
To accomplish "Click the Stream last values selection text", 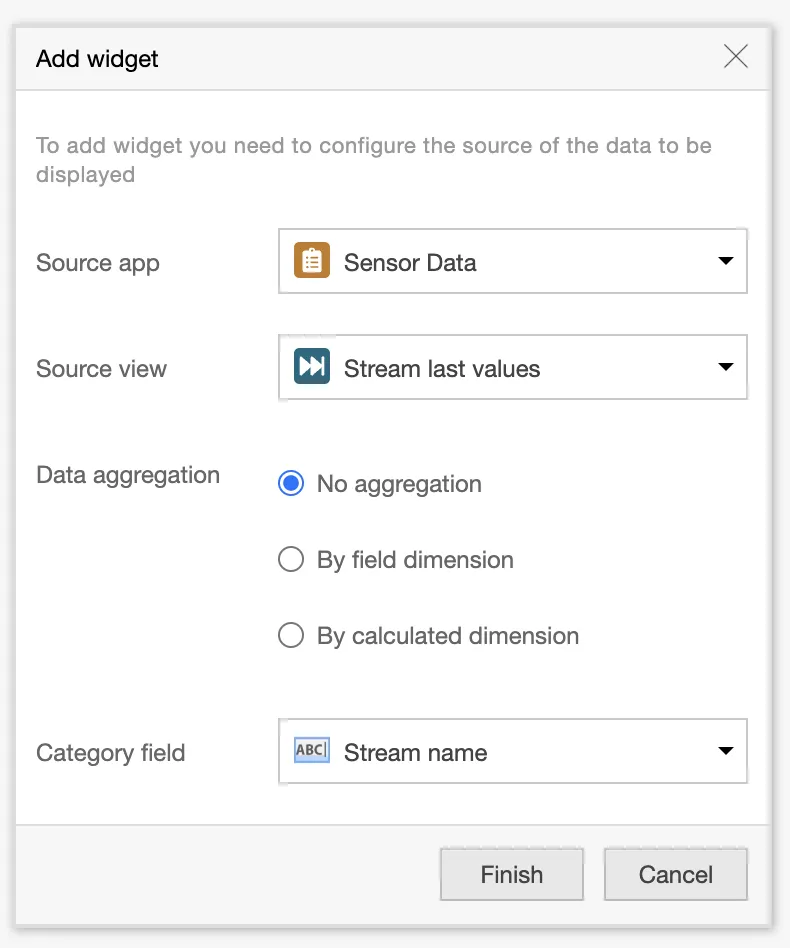I will pos(442,369).
